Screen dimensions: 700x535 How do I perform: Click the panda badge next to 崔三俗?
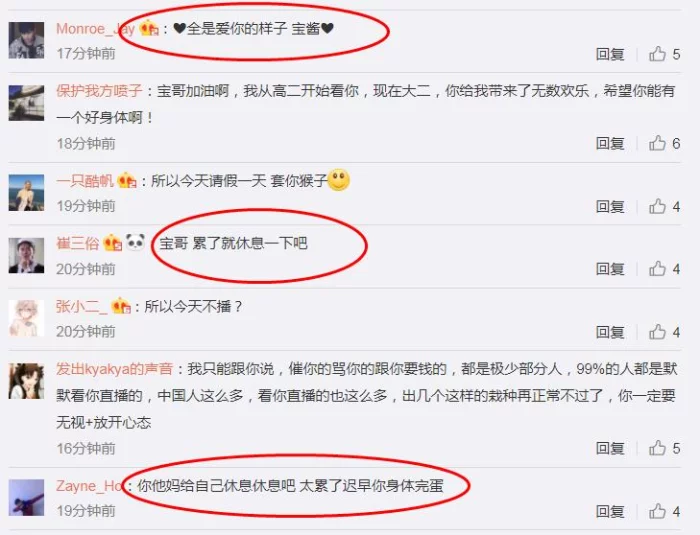click(135, 242)
